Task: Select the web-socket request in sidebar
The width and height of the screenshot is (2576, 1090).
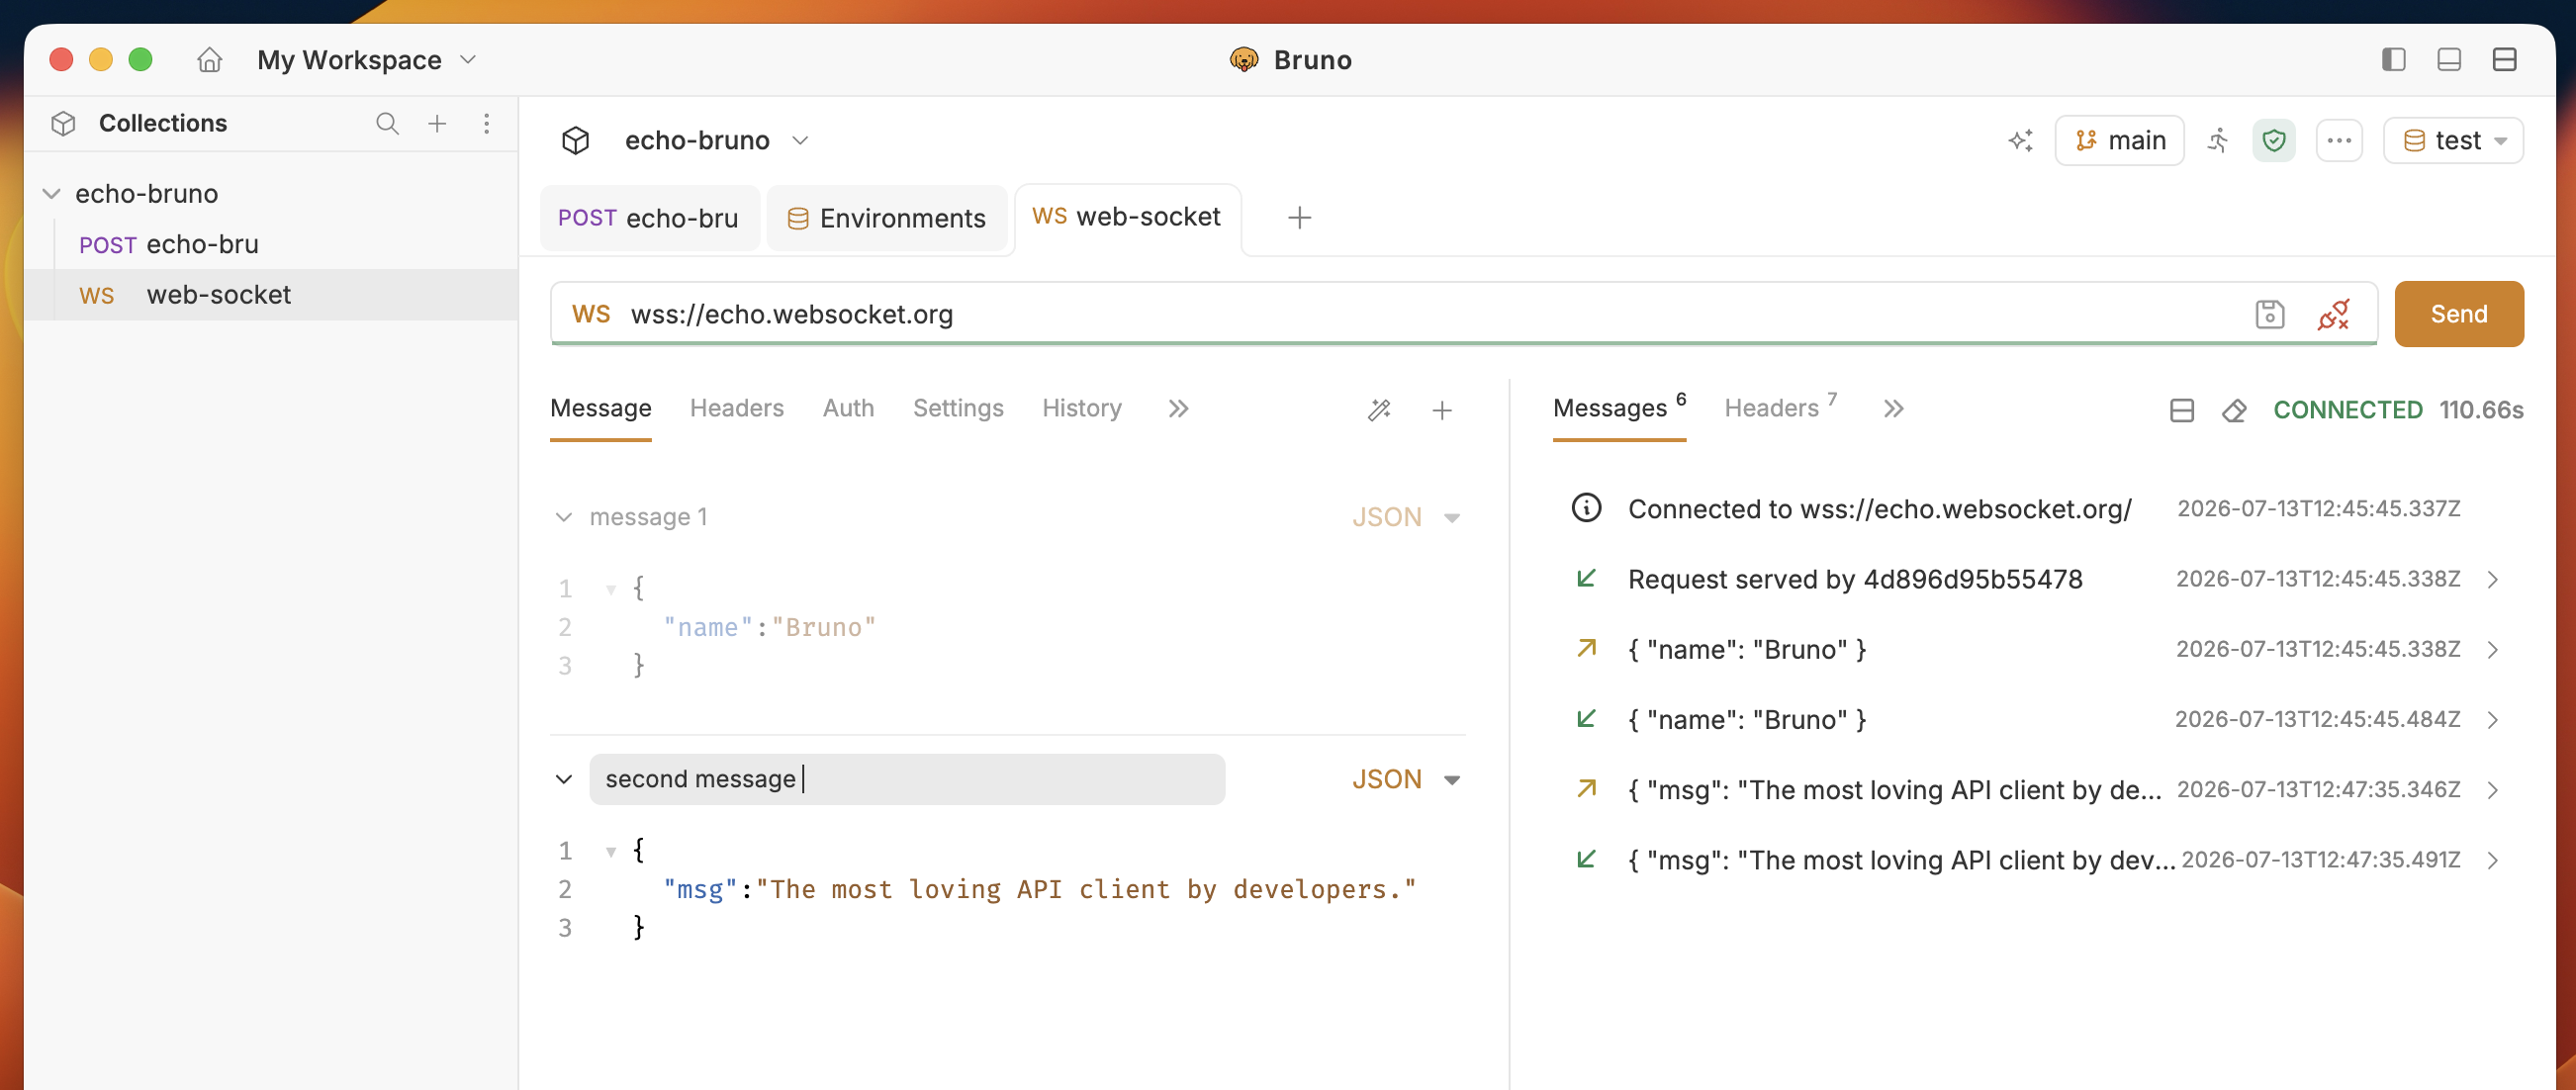Action: pyautogui.click(x=270, y=294)
